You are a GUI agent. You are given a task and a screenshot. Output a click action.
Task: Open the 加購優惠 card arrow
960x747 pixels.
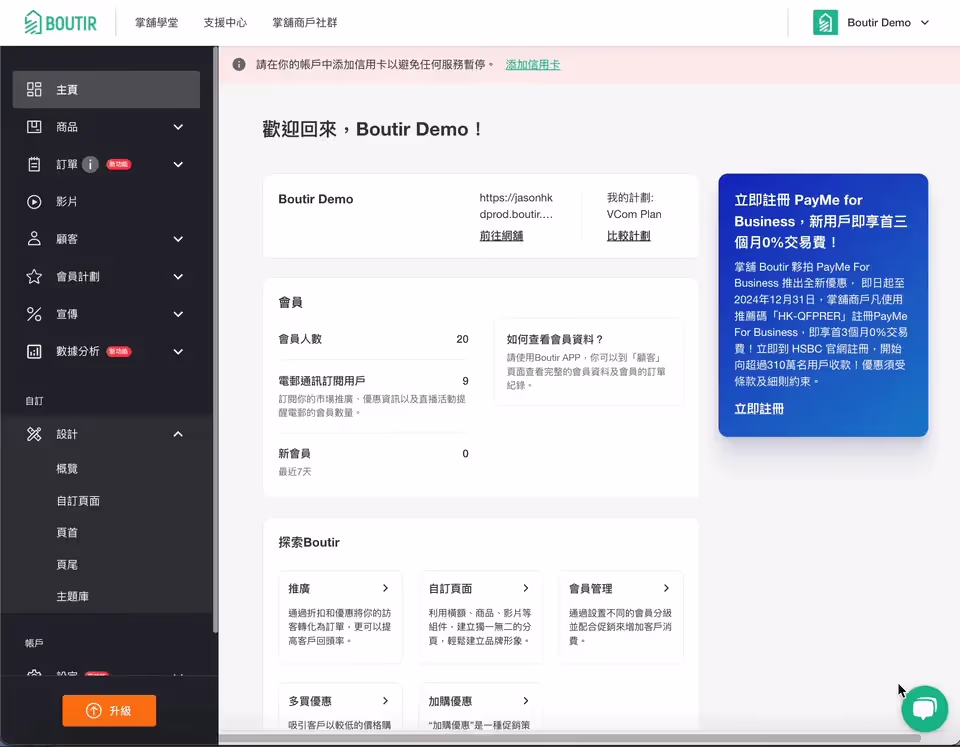(525, 700)
